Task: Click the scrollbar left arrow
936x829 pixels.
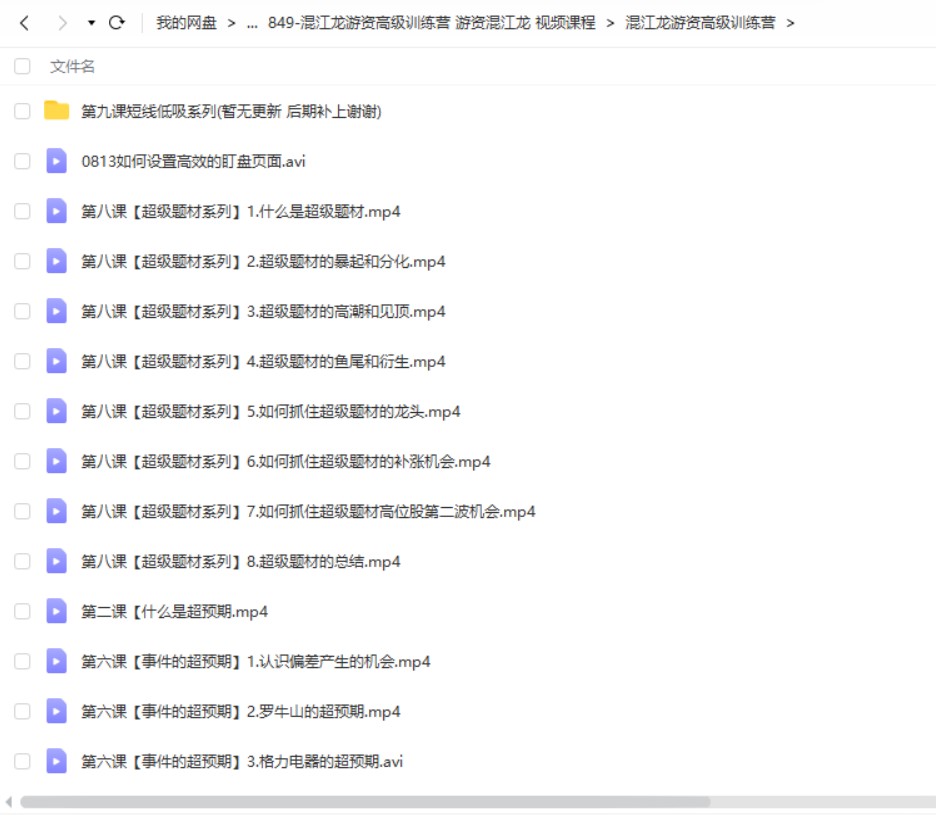Action: point(8,802)
